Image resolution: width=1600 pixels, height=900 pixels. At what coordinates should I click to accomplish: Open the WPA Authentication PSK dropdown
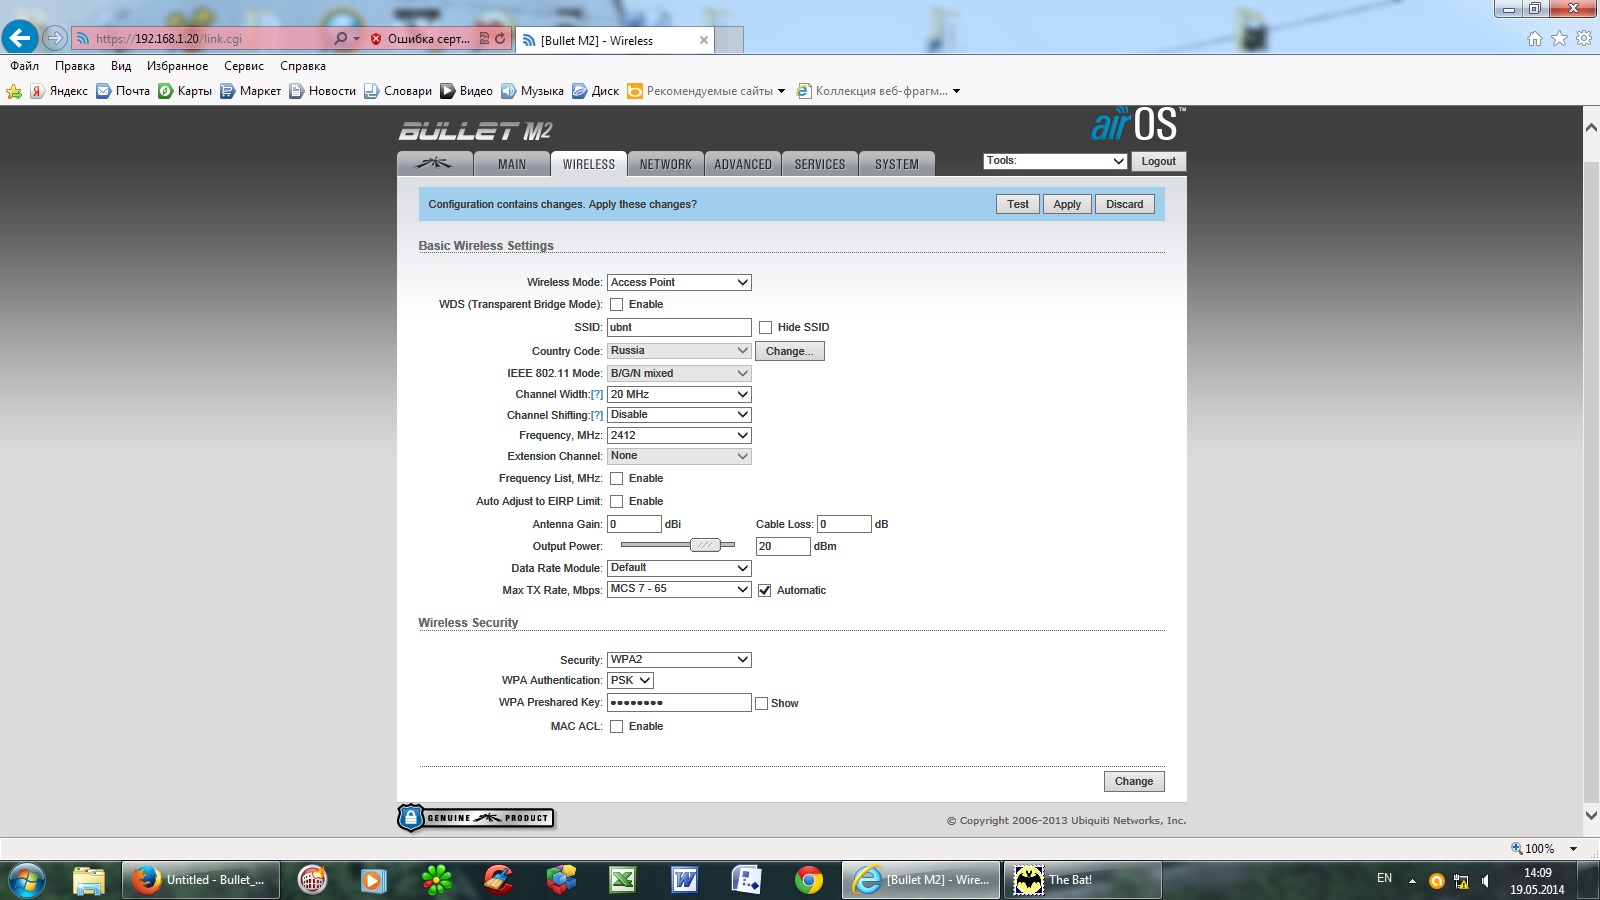[x=631, y=681]
